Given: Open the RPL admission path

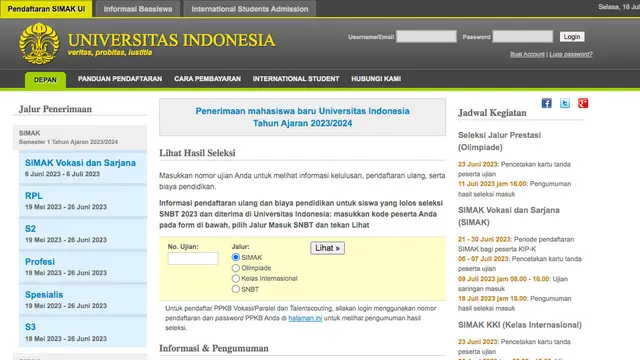Looking at the screenshot, I should click(x=33, y=196).
